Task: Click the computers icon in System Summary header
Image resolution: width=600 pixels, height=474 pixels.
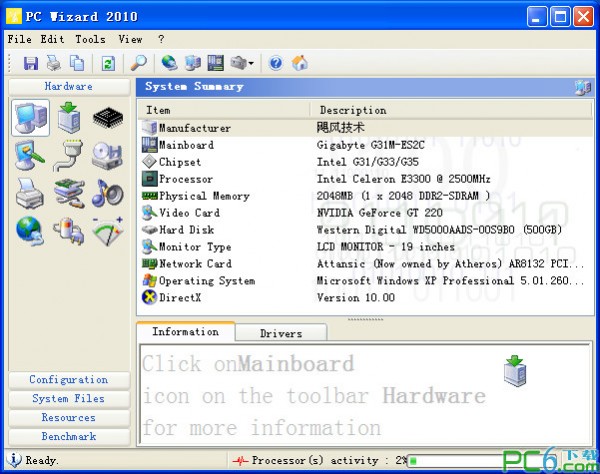Action: click(x=582, y=88)
